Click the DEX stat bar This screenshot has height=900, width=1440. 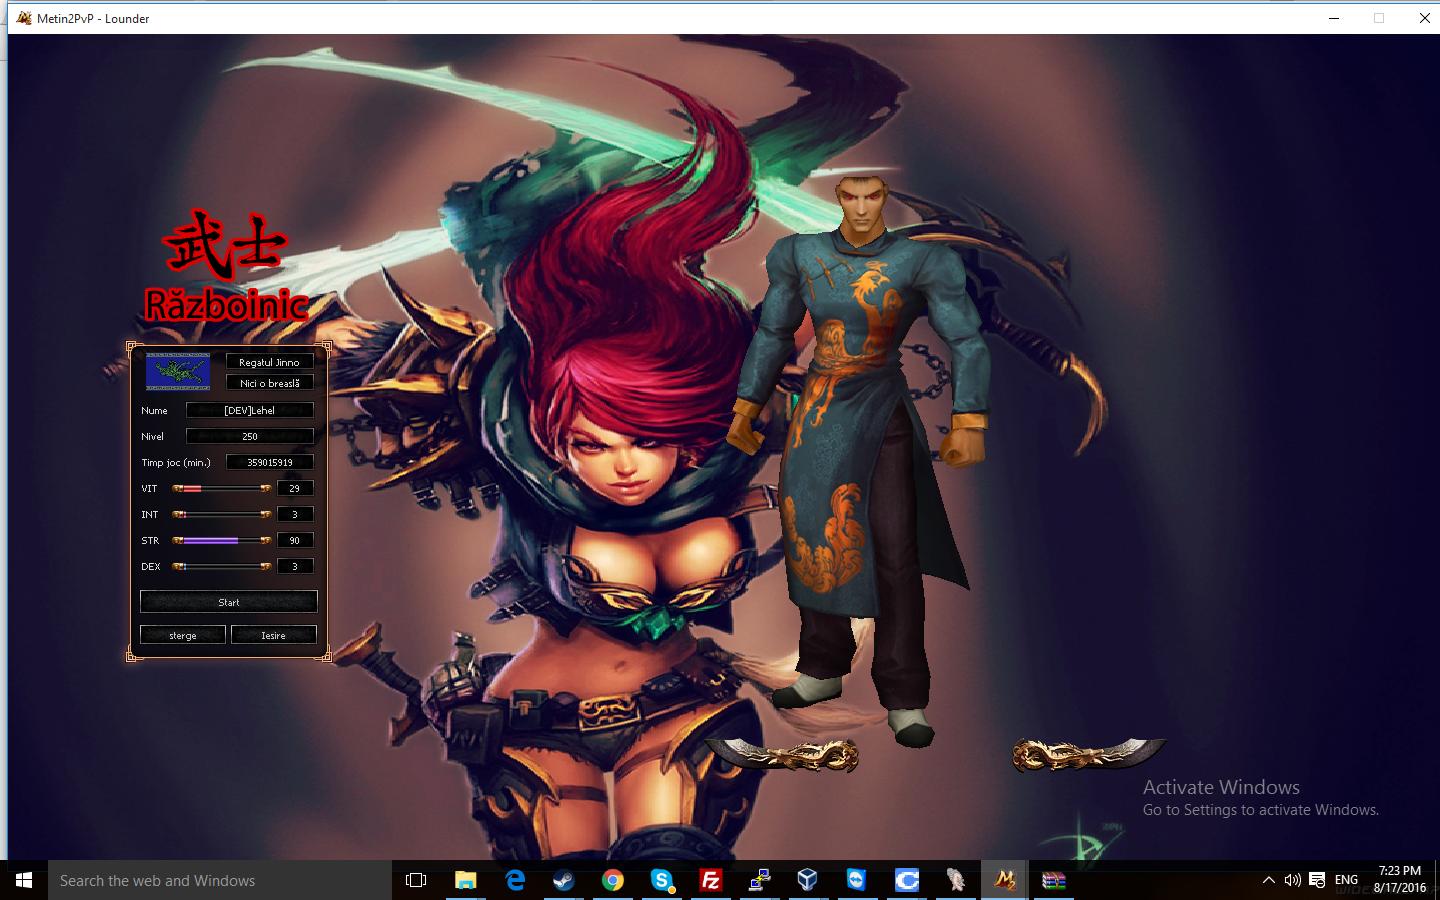(222, 566)
